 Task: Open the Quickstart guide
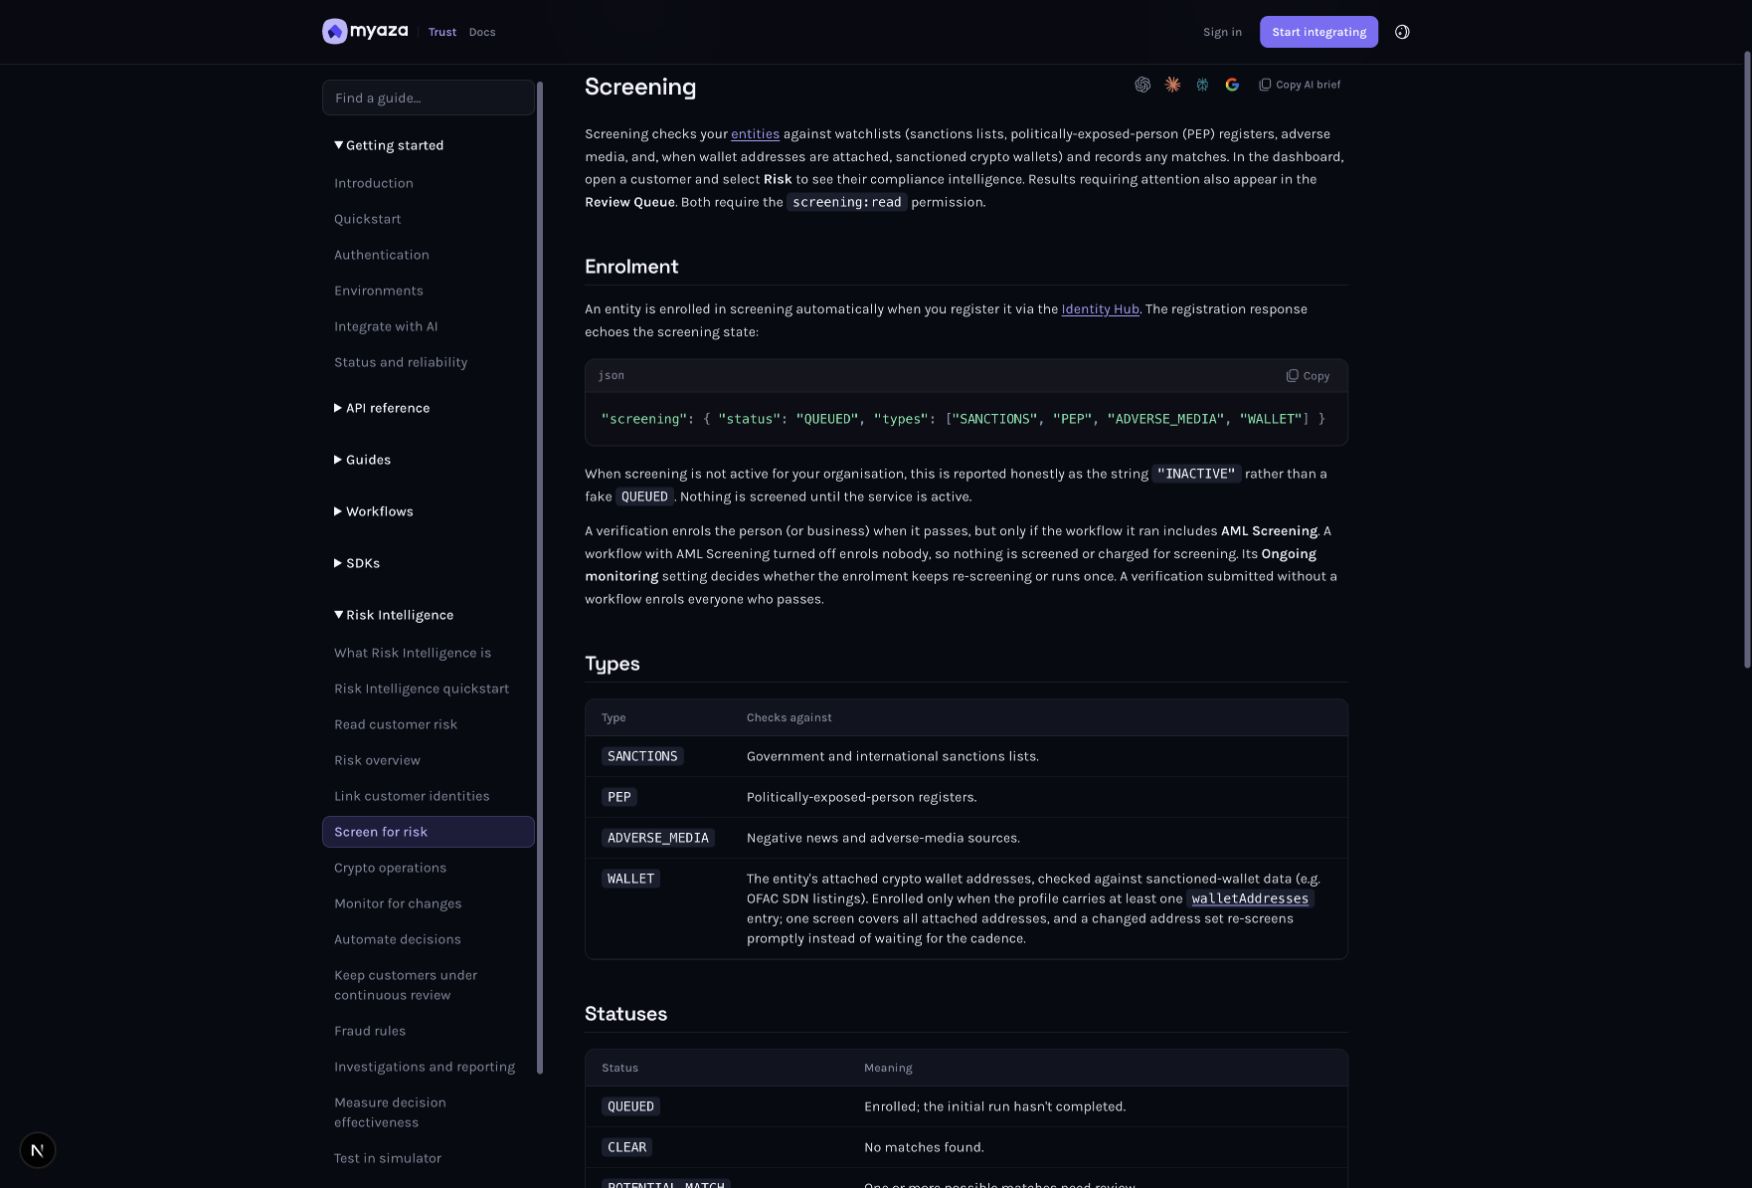click(367, 219)
